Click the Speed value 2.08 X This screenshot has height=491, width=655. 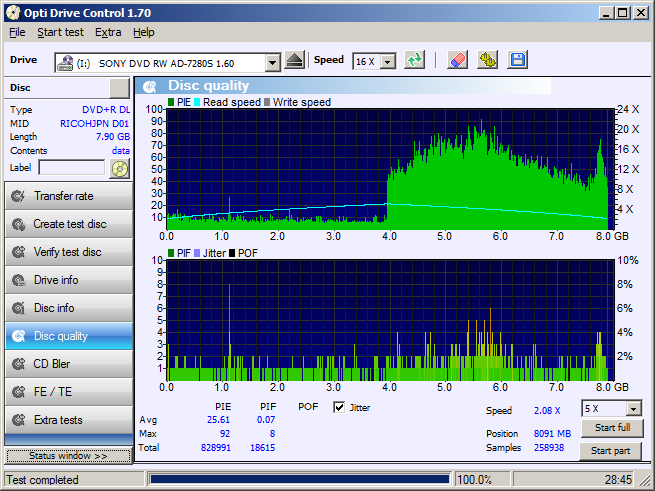coord(547,411)
